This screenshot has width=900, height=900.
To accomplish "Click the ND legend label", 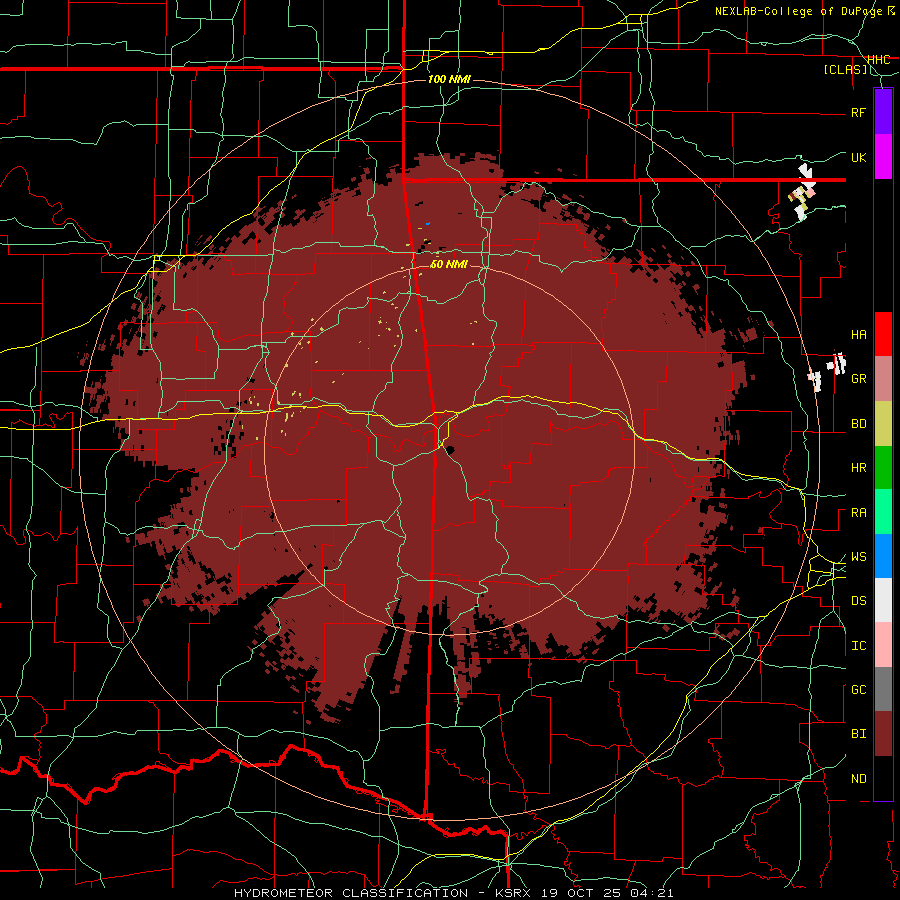I will pos(858,779).
